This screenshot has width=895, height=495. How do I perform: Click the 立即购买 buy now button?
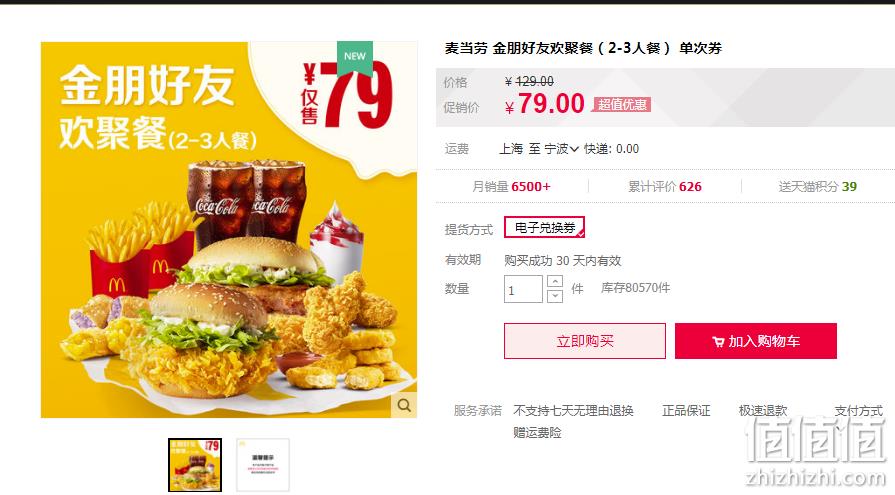pyautogui.click(x=584, y=341)
